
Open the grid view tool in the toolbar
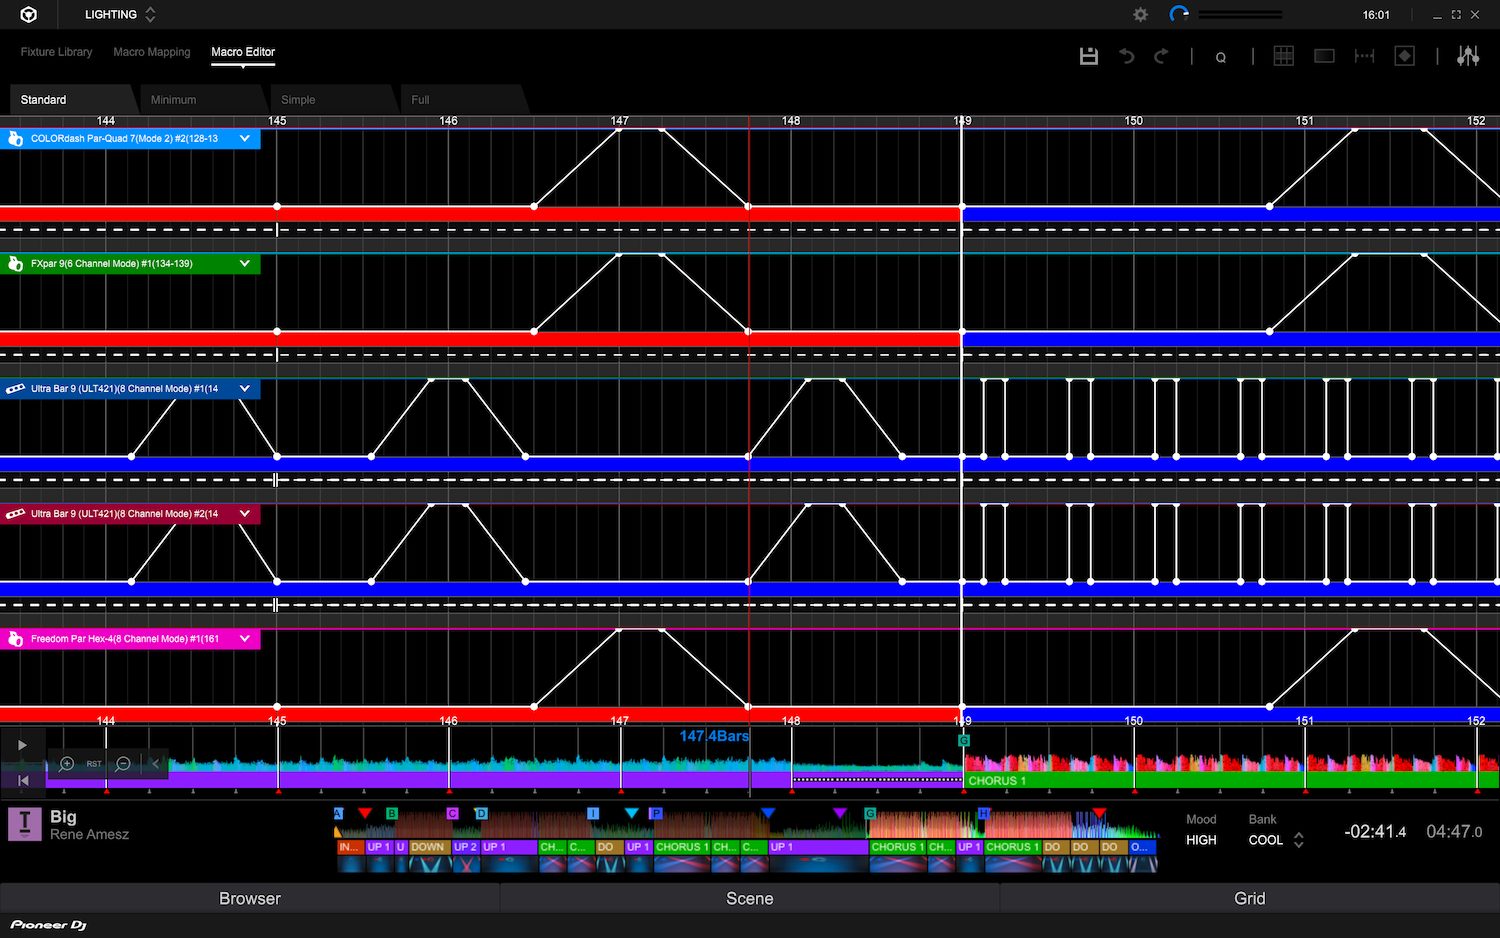[x=1284, y=56]
